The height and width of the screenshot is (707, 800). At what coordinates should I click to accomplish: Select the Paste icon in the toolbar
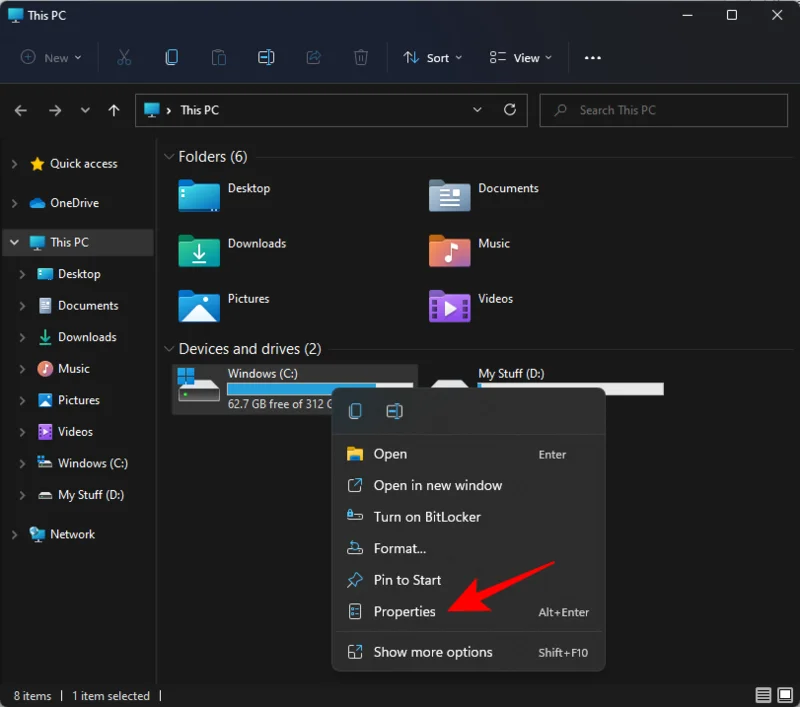click(x=219, y=57)
